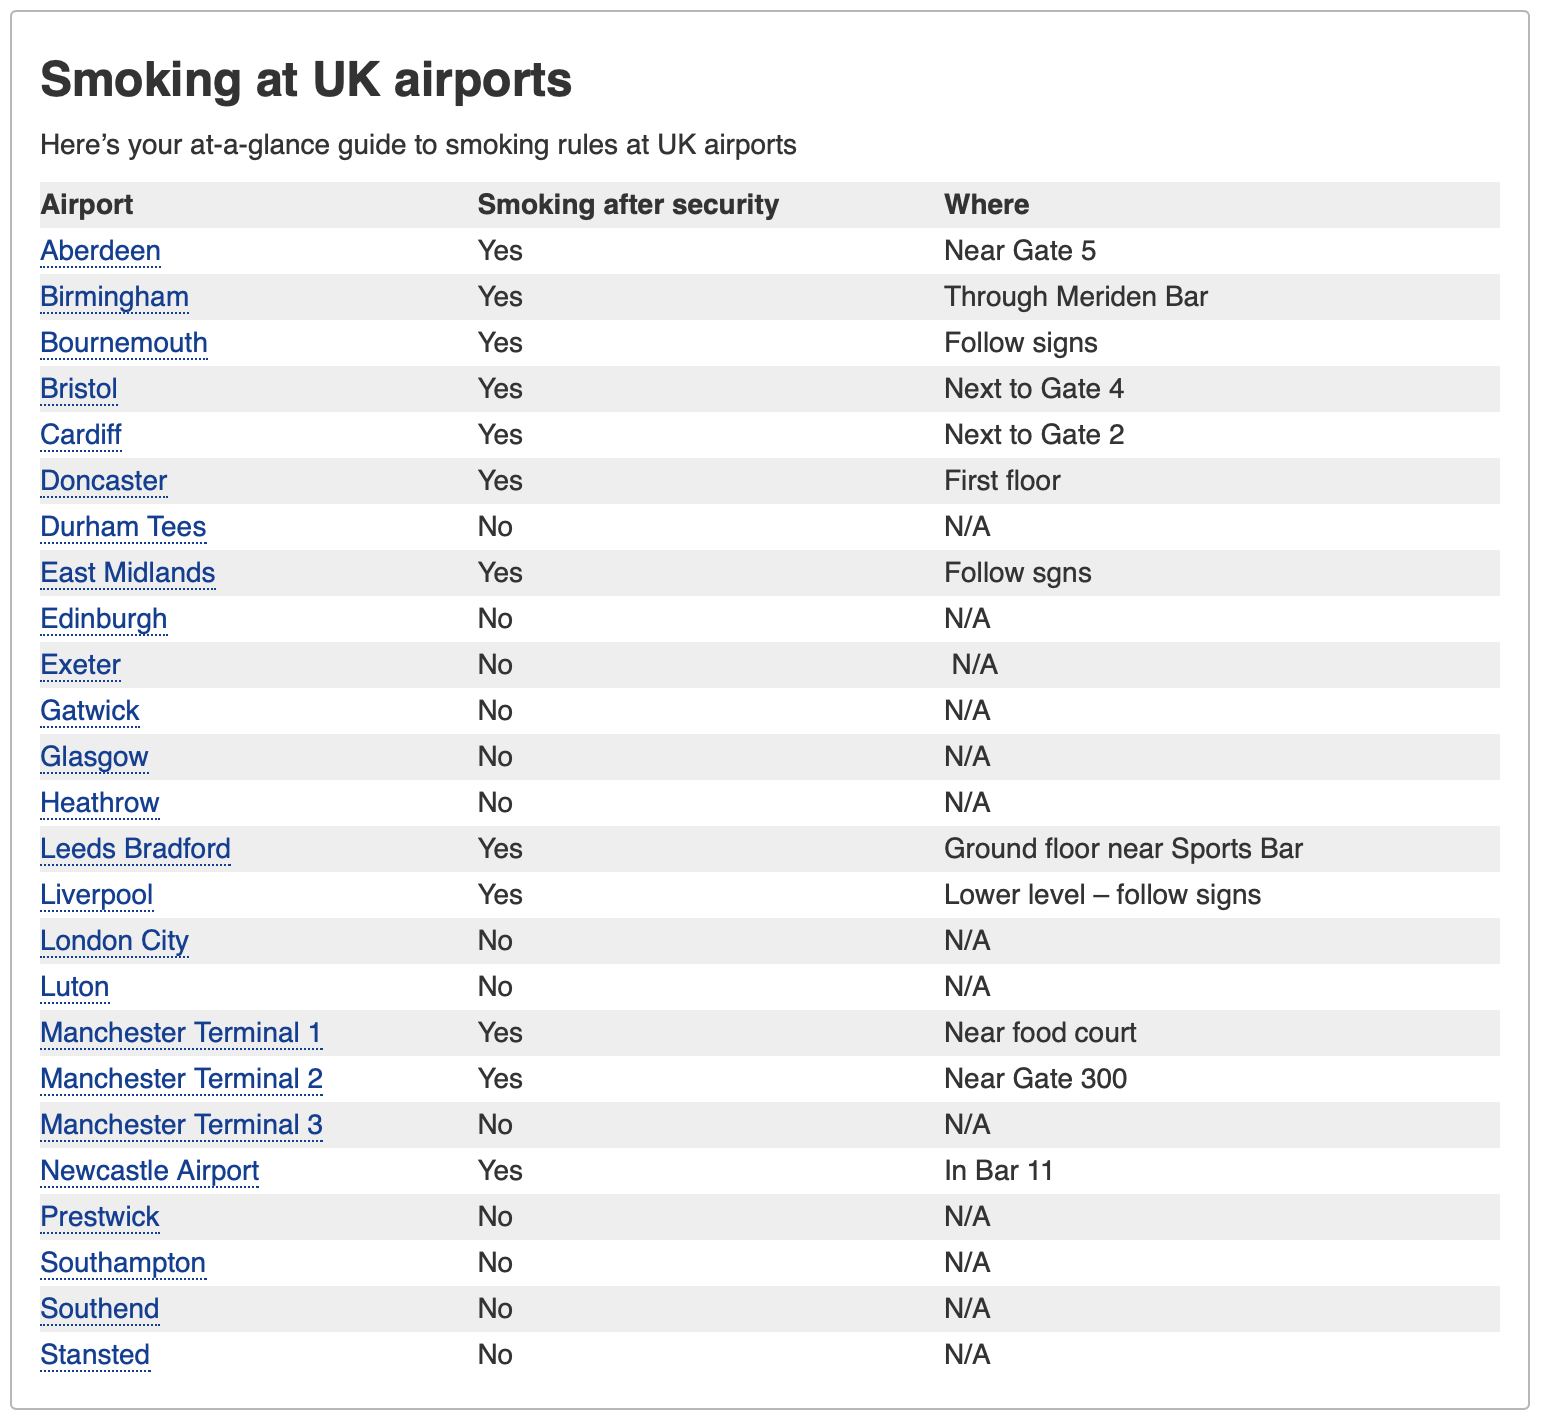Follow the Newcastle Airport link

pyautogui.click(x=149, y=1170)
